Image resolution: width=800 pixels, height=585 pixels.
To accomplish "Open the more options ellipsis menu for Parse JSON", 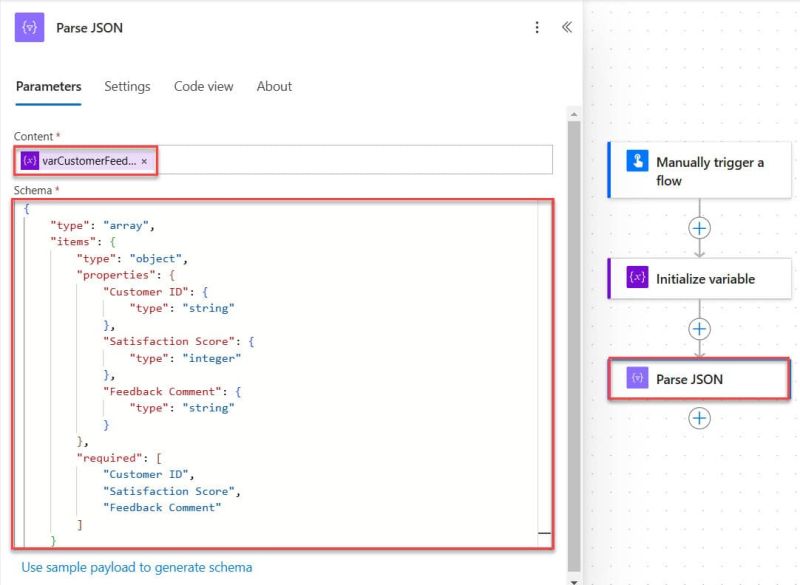I will point(537,28).
